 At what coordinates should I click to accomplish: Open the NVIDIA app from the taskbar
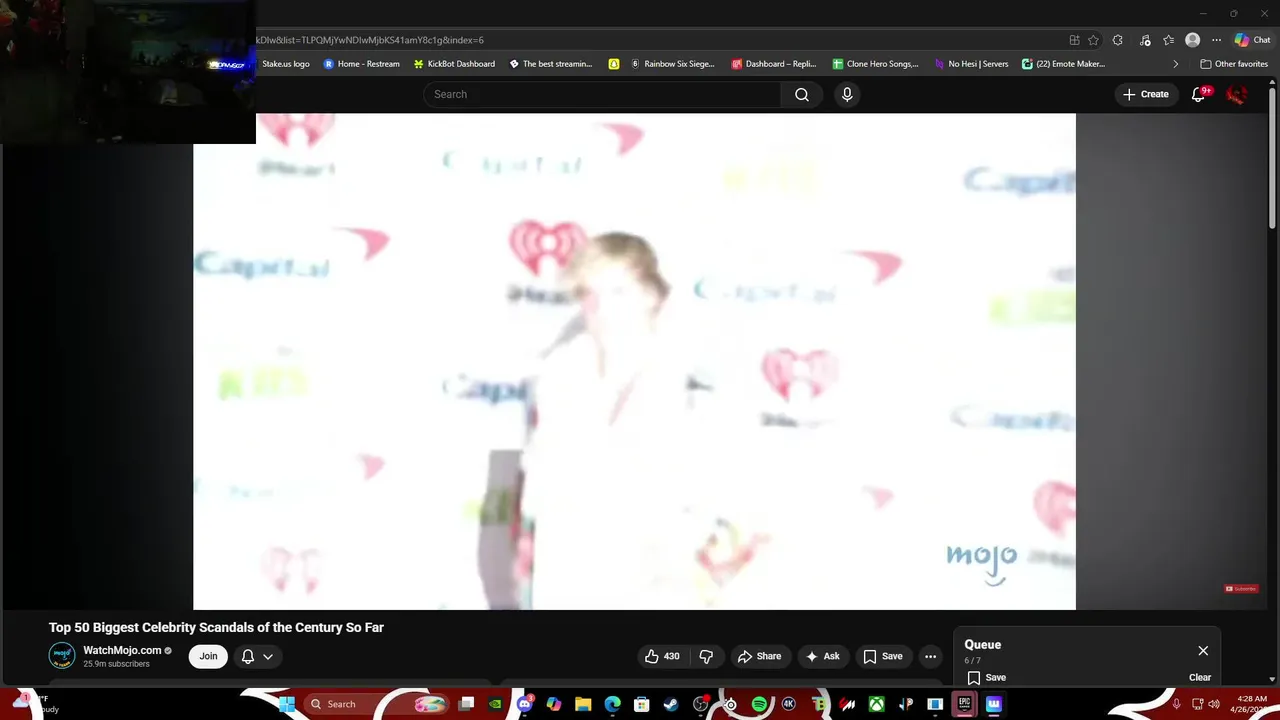496,704
